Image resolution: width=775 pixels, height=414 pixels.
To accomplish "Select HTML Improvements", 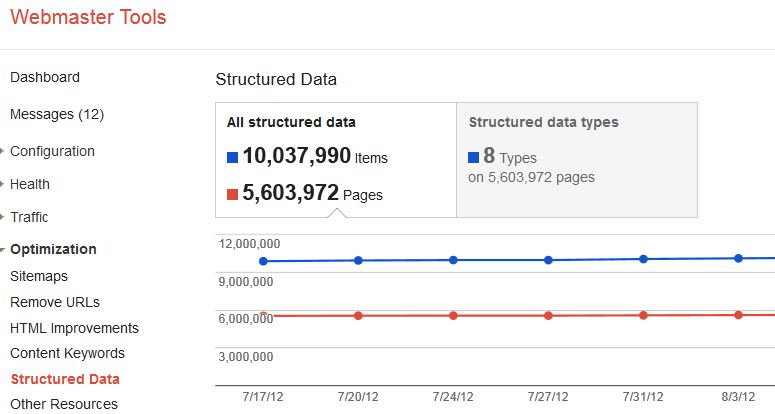I will point(74,328).
